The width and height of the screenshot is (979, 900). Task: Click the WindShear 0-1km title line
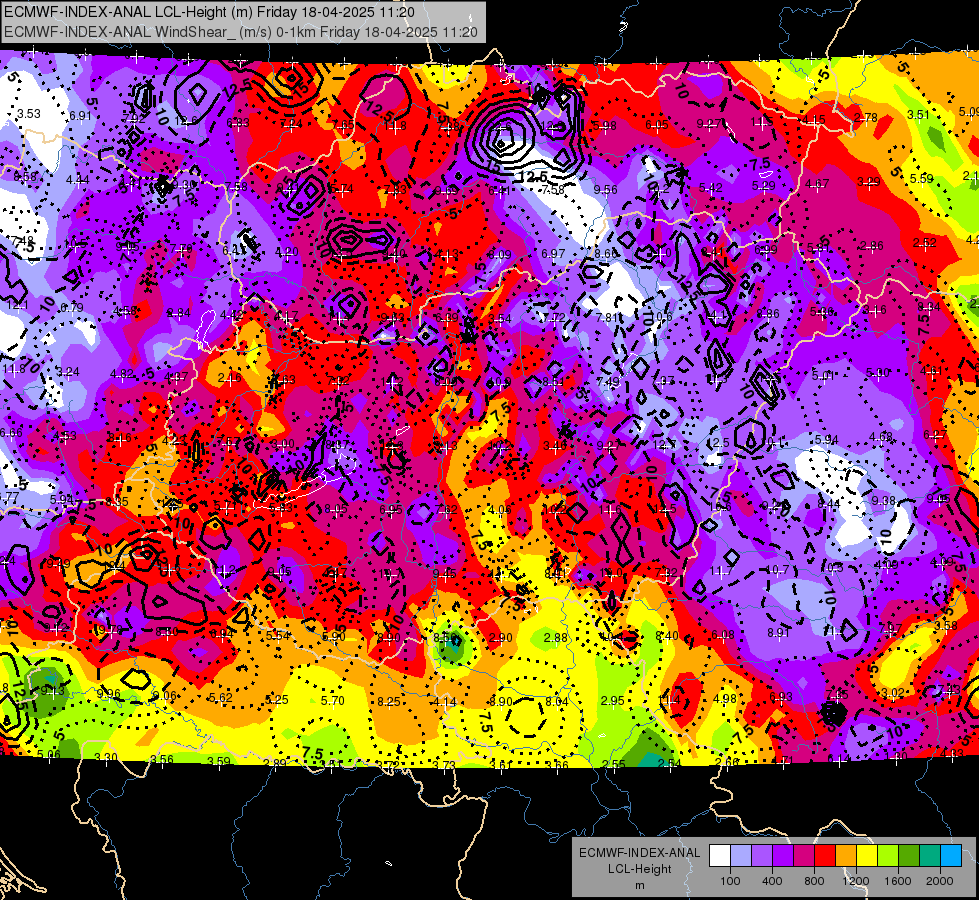click(x=240, y=32)
